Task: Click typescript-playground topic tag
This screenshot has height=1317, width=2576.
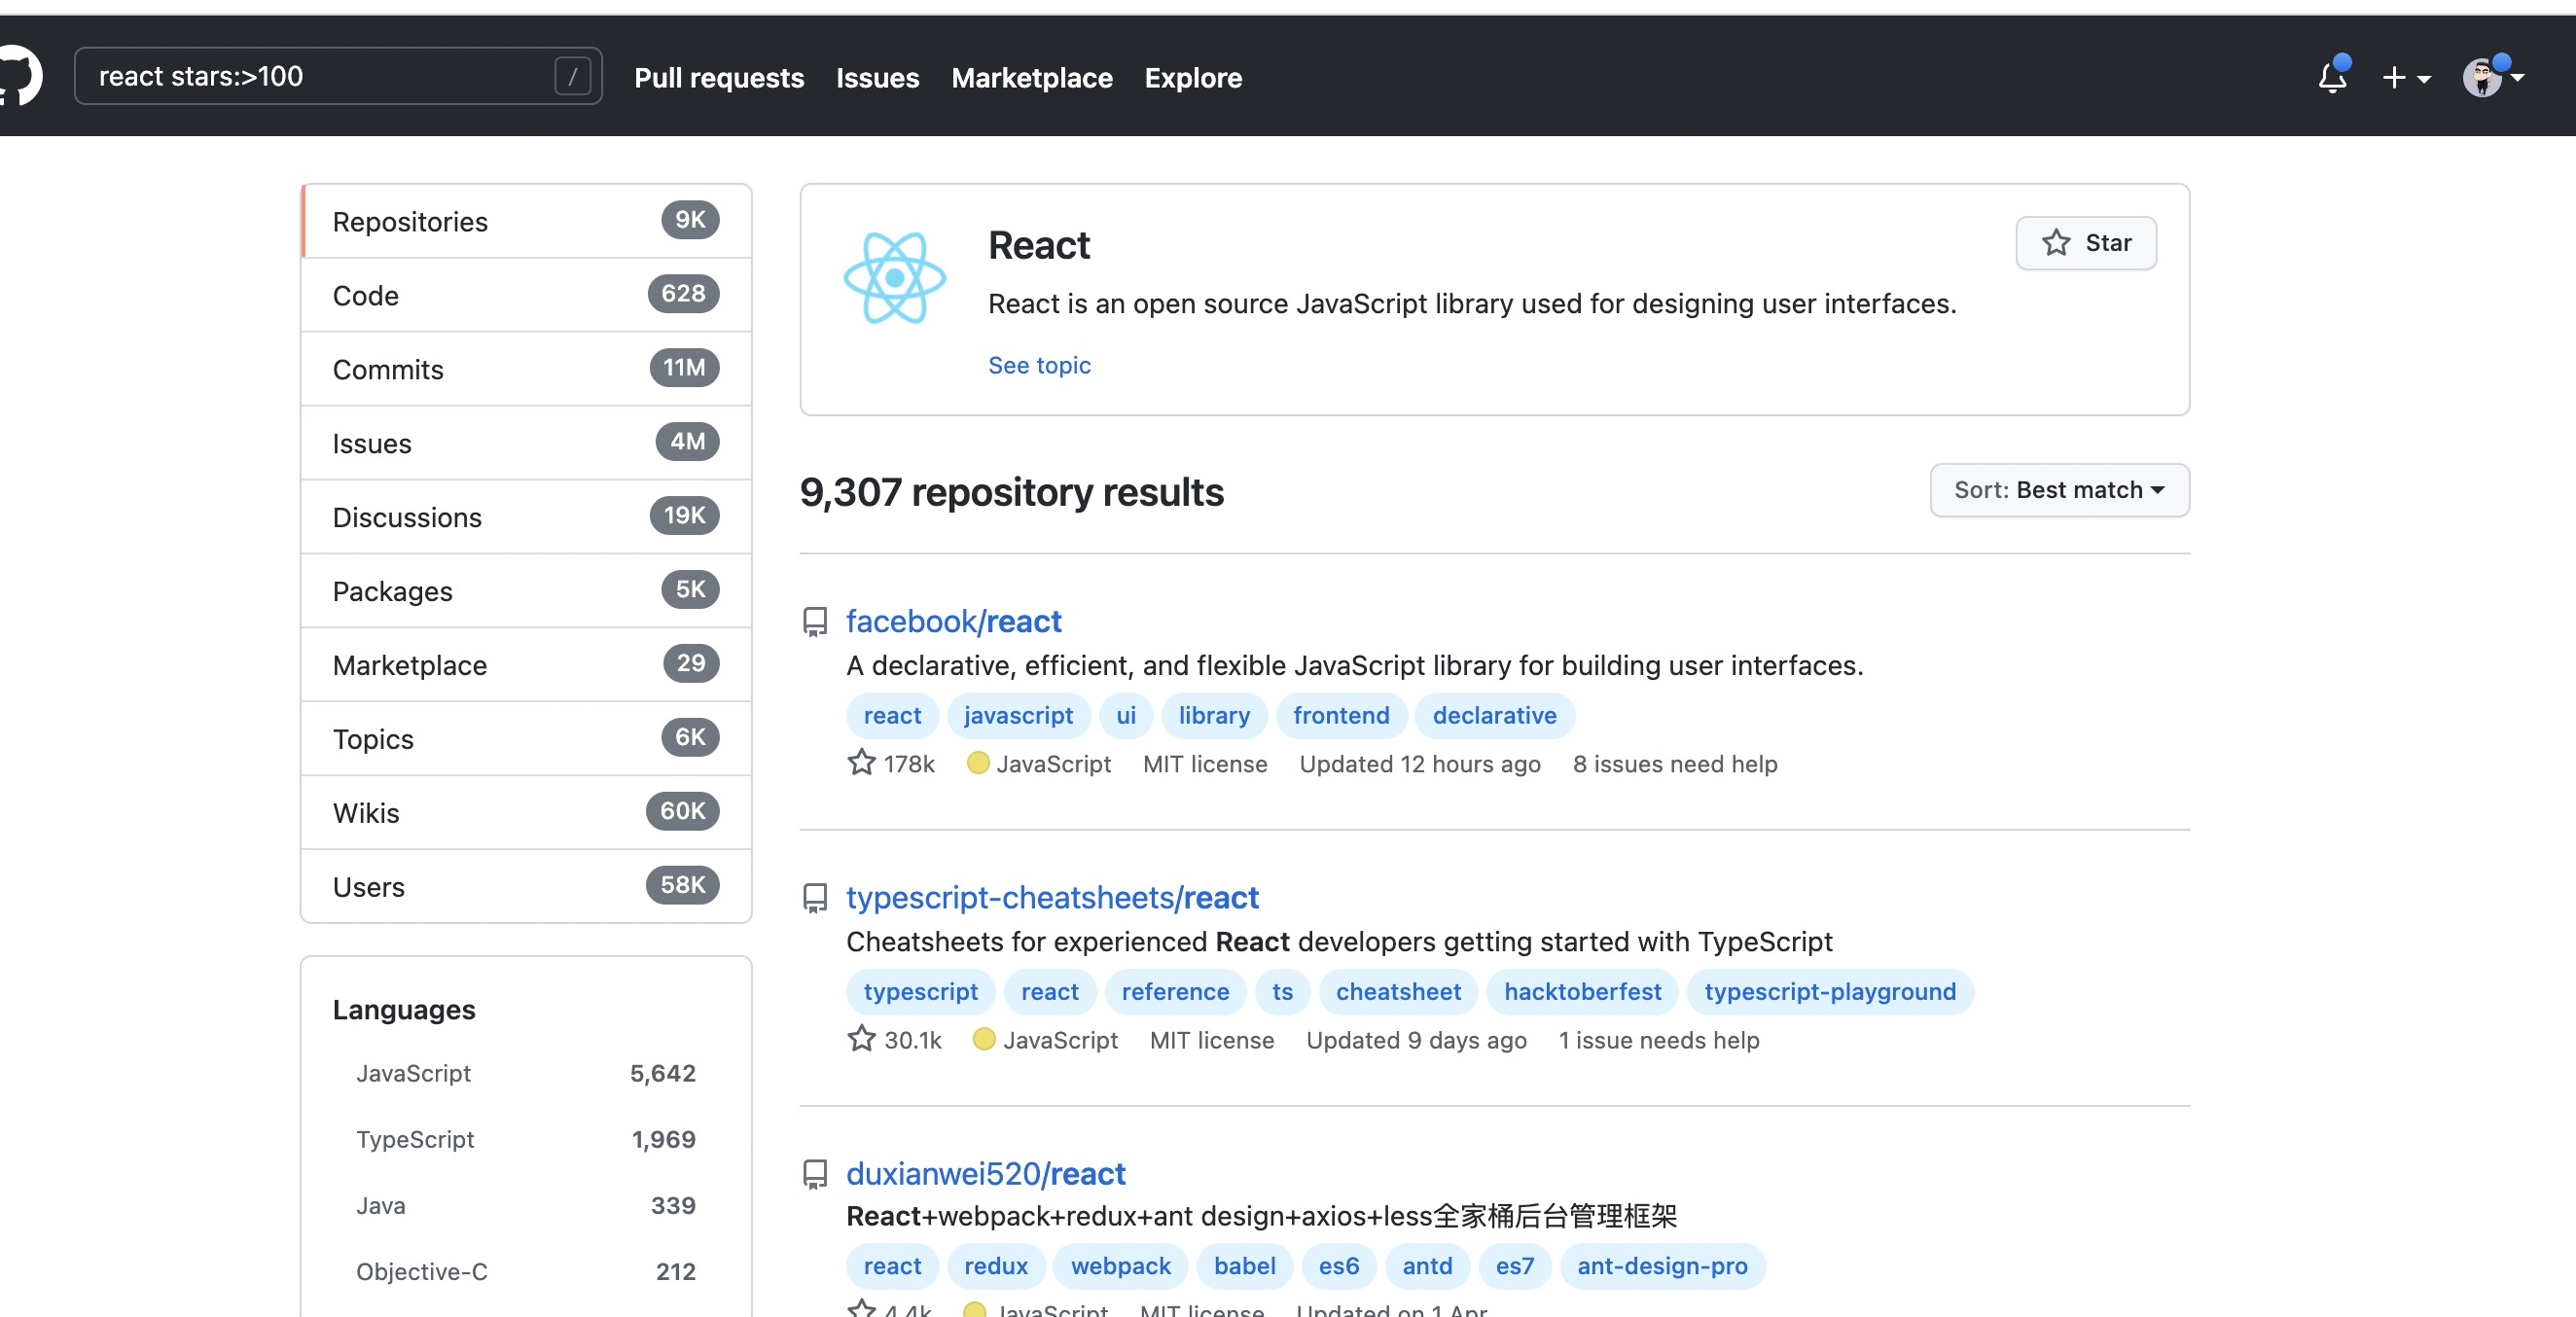Action: pos(1830,991)
